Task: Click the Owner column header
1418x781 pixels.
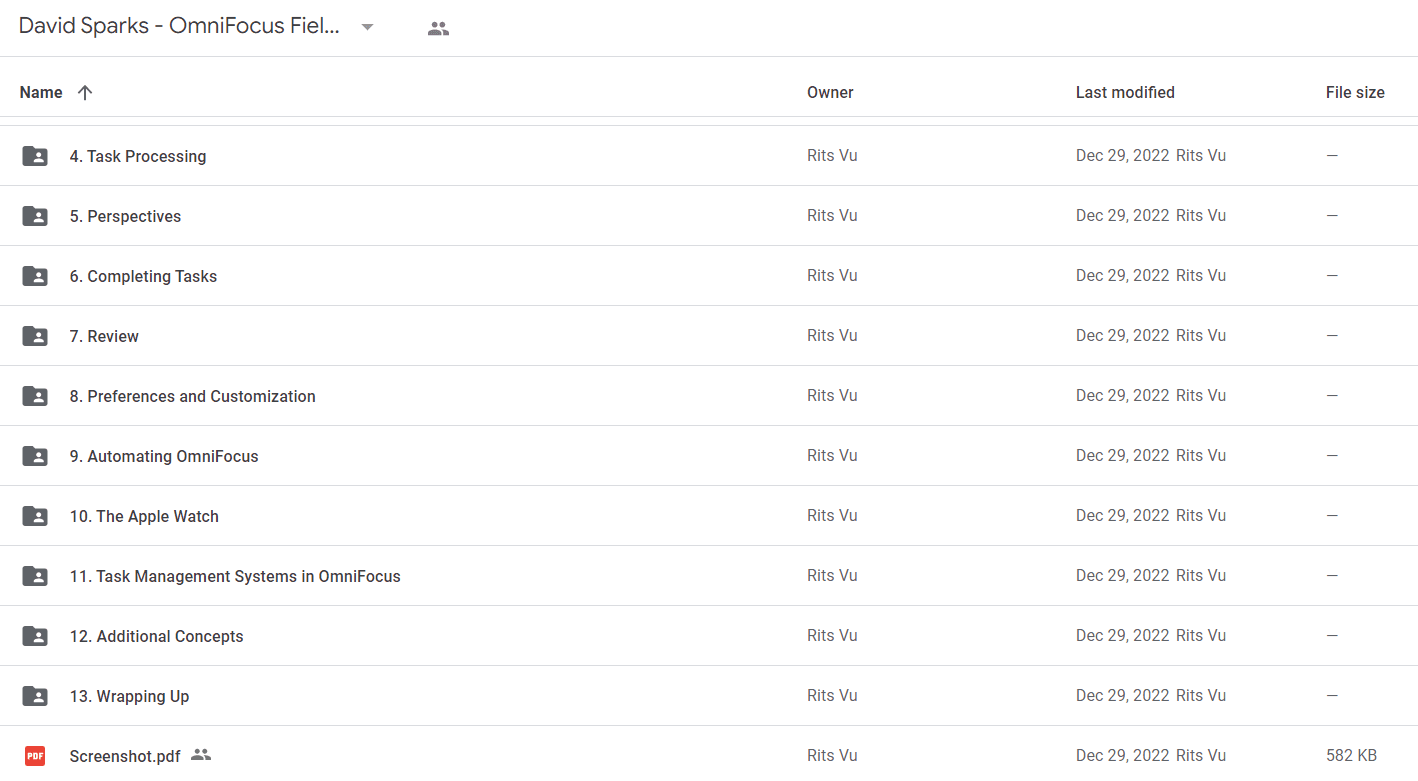Action: click(x=830, y=92)
